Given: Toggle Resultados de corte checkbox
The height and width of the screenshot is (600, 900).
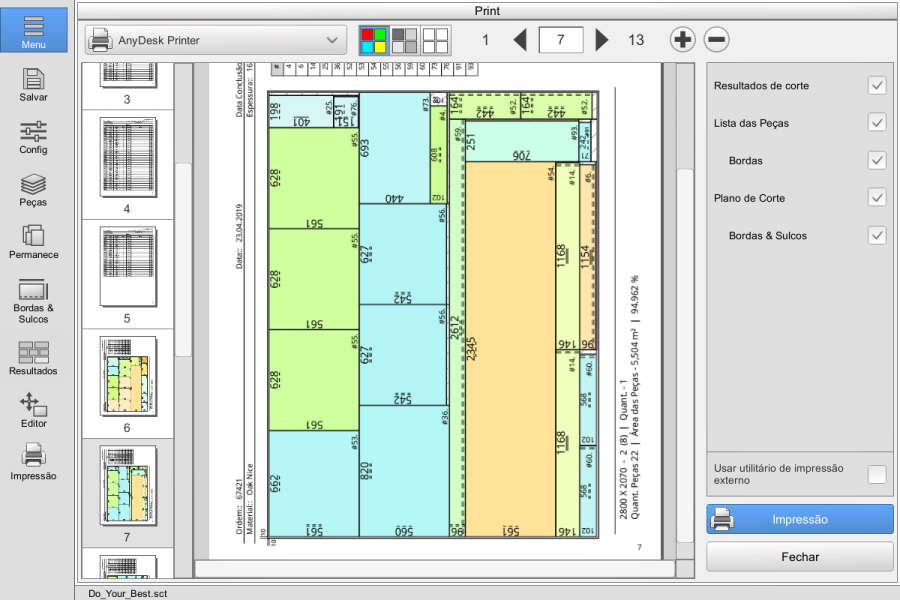Looking at the screenshot, I should [x=877, y=86].
